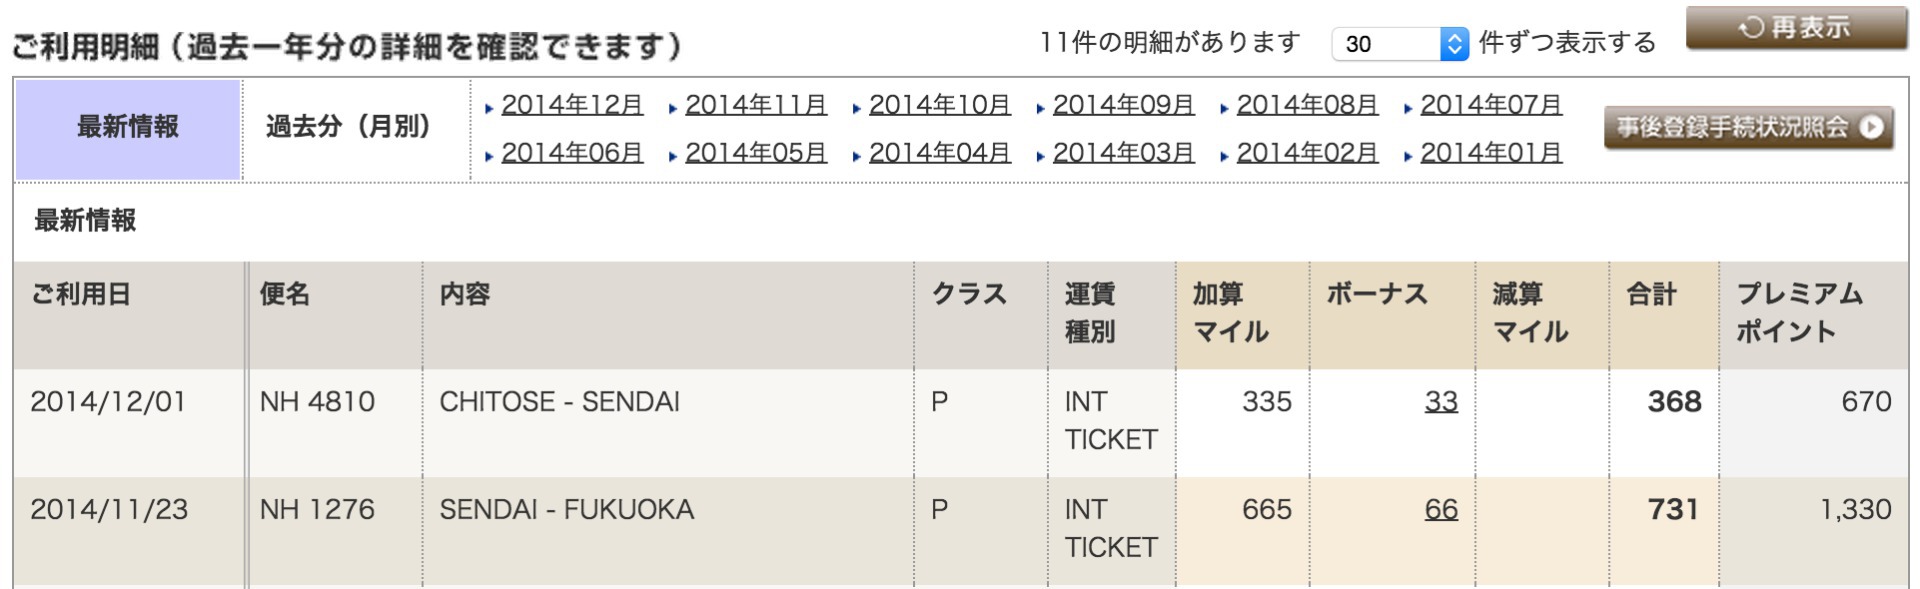
Task: Open the 30 items-per-page dropdown
Action: (x=1400, y=44)
